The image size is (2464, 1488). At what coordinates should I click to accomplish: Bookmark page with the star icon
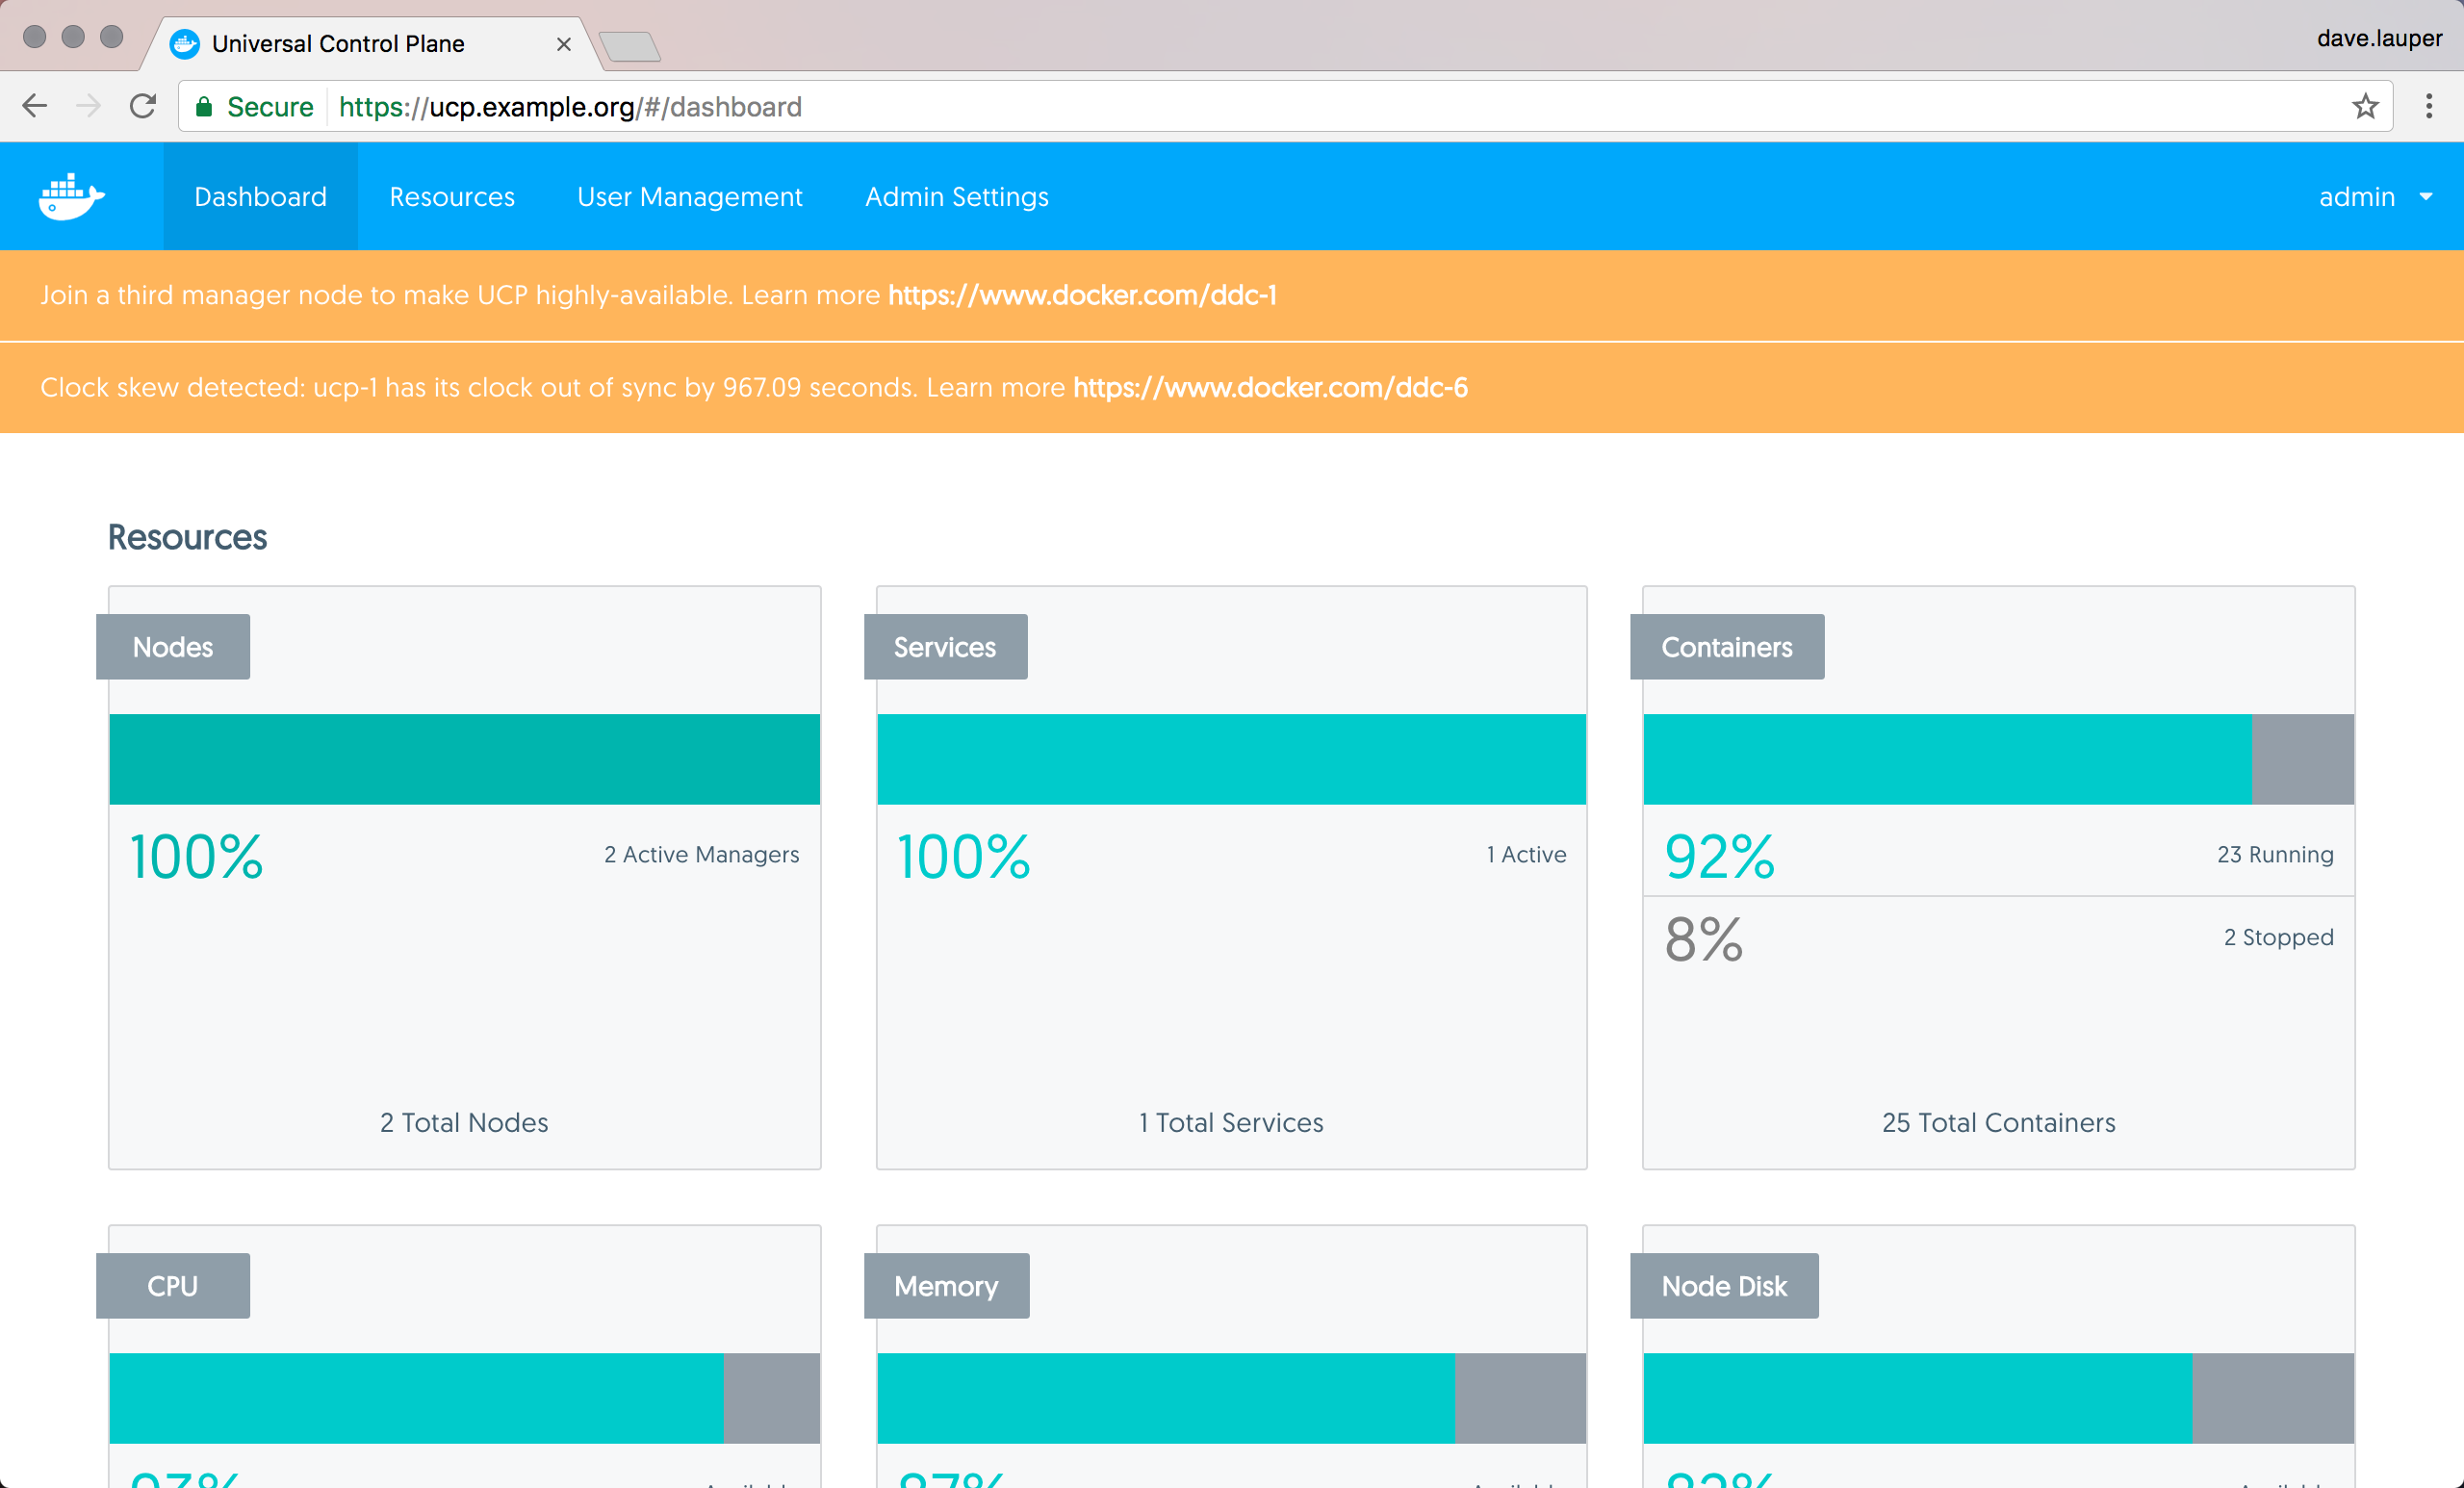2365,106
